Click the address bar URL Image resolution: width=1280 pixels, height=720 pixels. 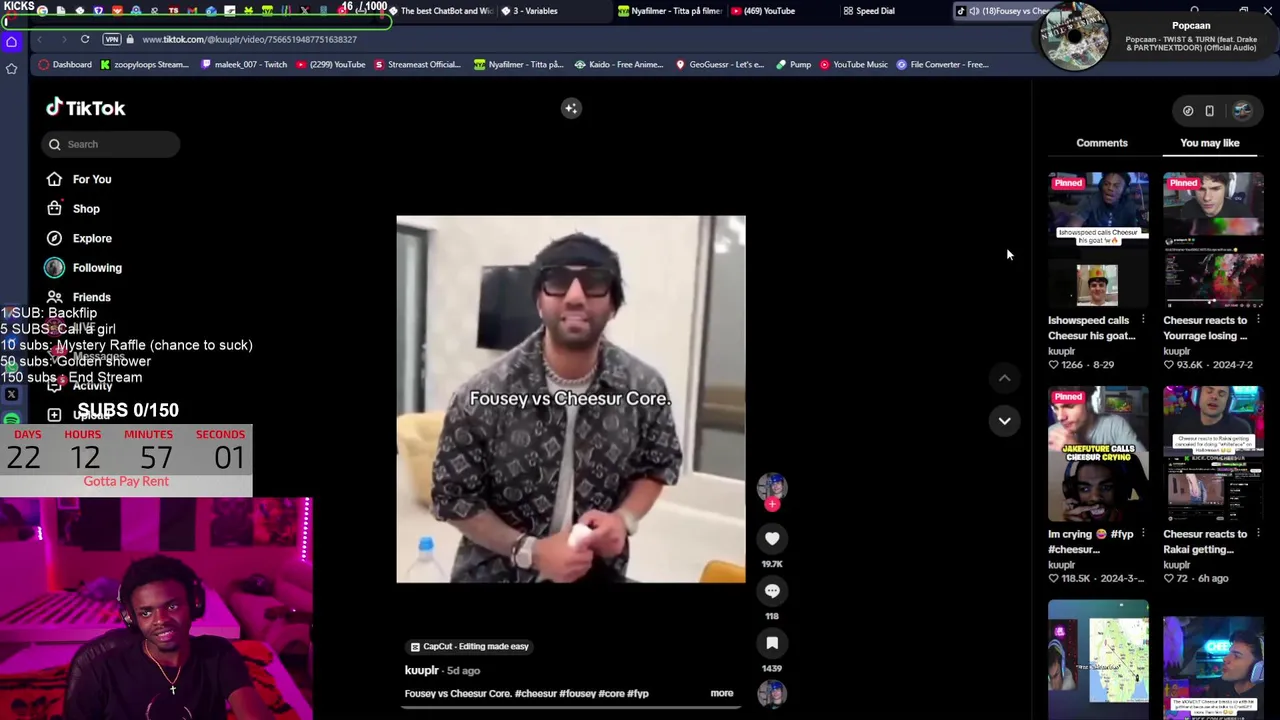[x=250, y=39]
